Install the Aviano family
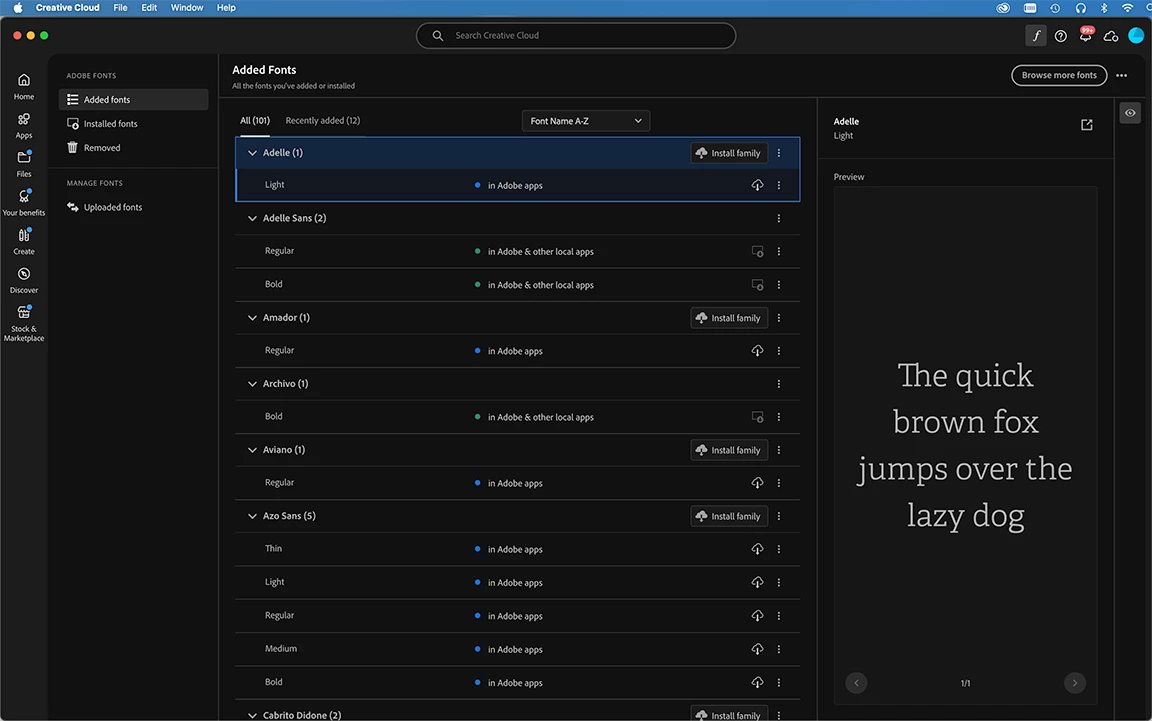The height and width of the screenshot is (721, 1152). [729, 450]
